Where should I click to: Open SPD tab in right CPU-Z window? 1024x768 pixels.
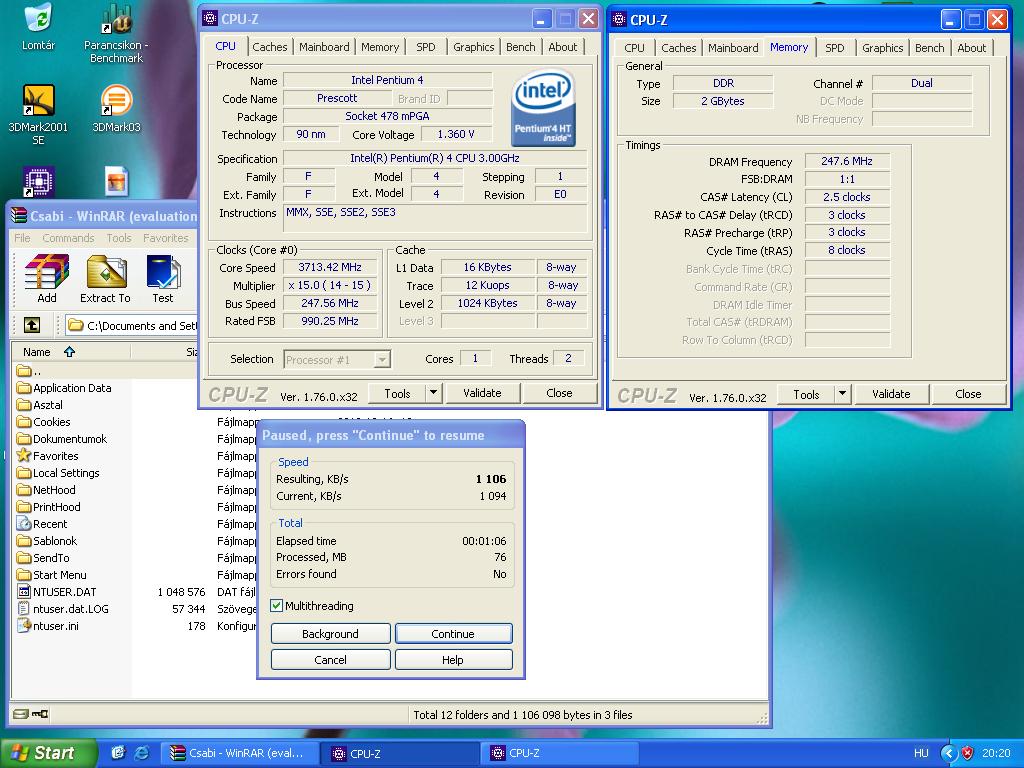835,48
